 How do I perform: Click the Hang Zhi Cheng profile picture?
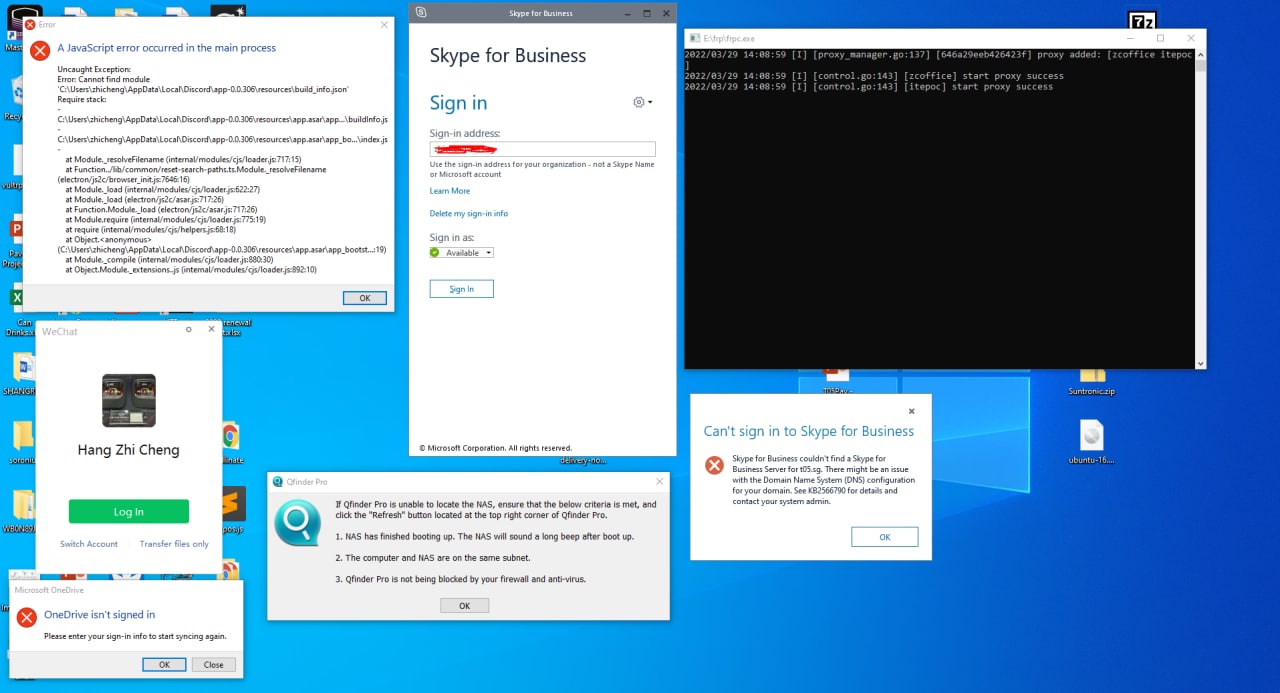click(x=129, y=400)
